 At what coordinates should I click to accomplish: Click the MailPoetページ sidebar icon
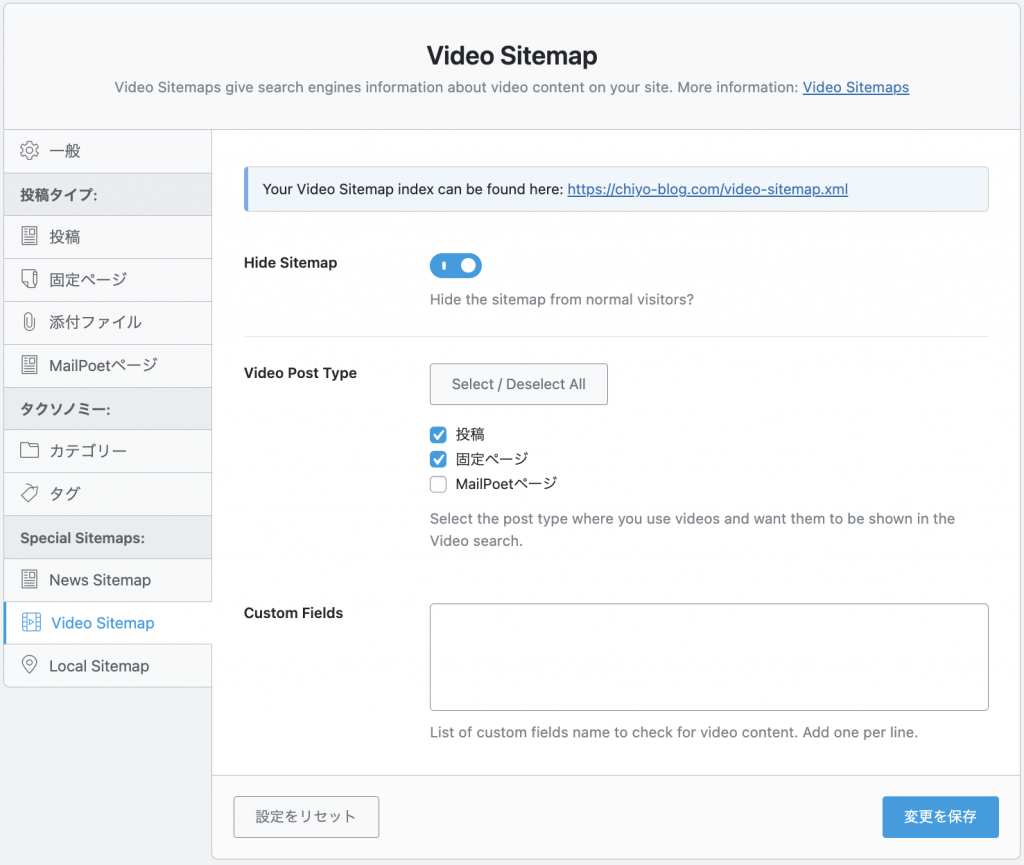(x=29, y=365)
